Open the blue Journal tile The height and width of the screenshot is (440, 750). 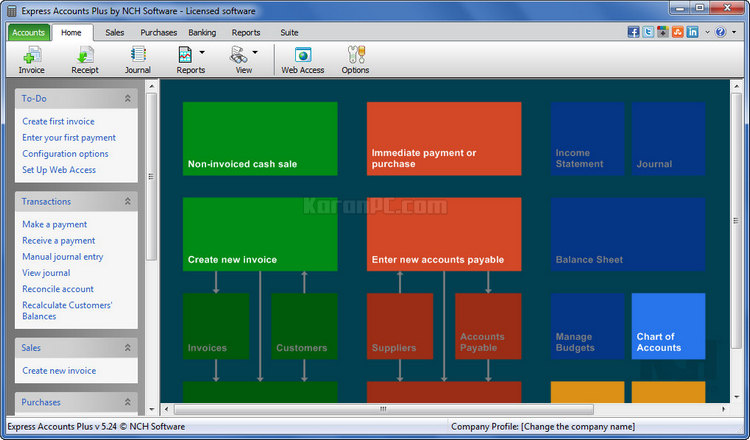point(669,138)
